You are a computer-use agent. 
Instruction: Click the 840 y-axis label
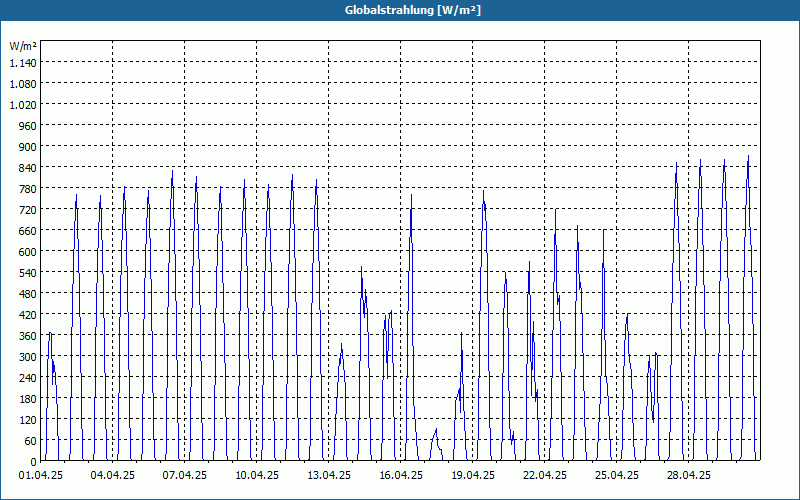pyautogui.click(x=28, y=168)
